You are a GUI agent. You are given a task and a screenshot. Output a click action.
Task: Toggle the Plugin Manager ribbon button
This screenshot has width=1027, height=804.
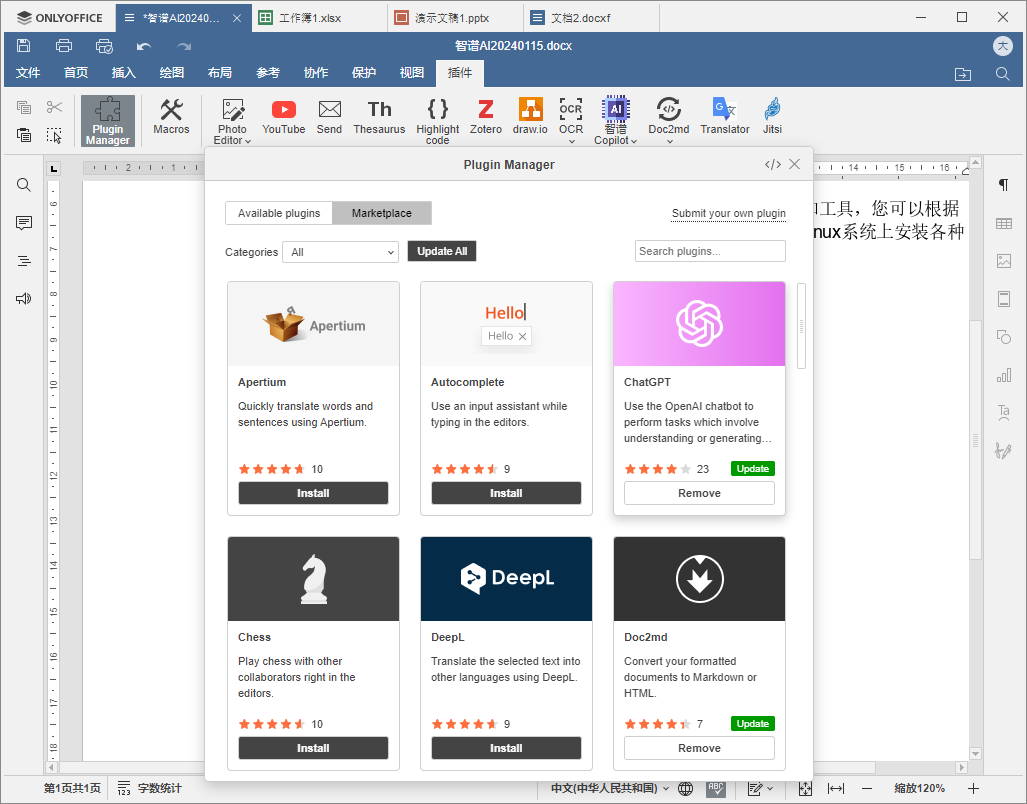coord(108,120)
